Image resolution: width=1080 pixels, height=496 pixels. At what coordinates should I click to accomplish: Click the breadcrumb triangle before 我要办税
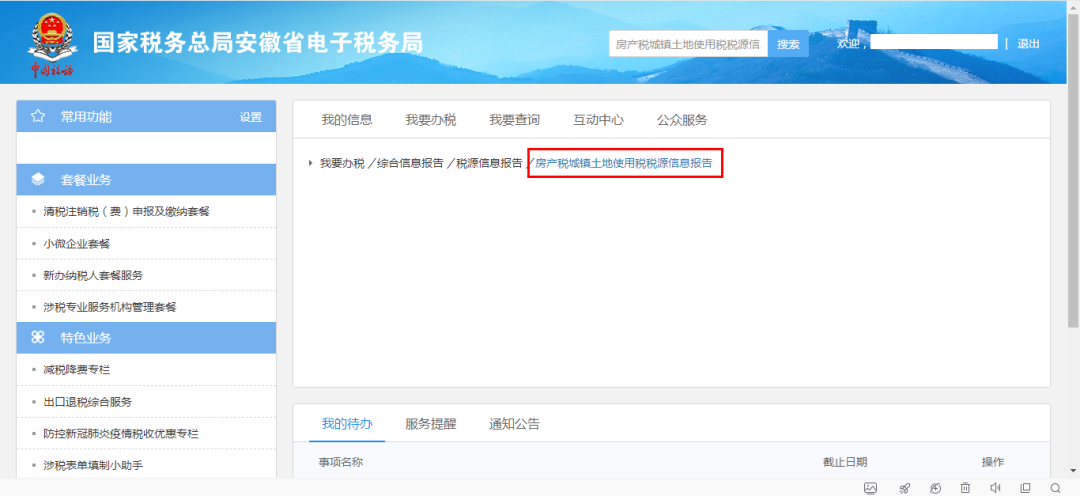[x=310, y=163]
